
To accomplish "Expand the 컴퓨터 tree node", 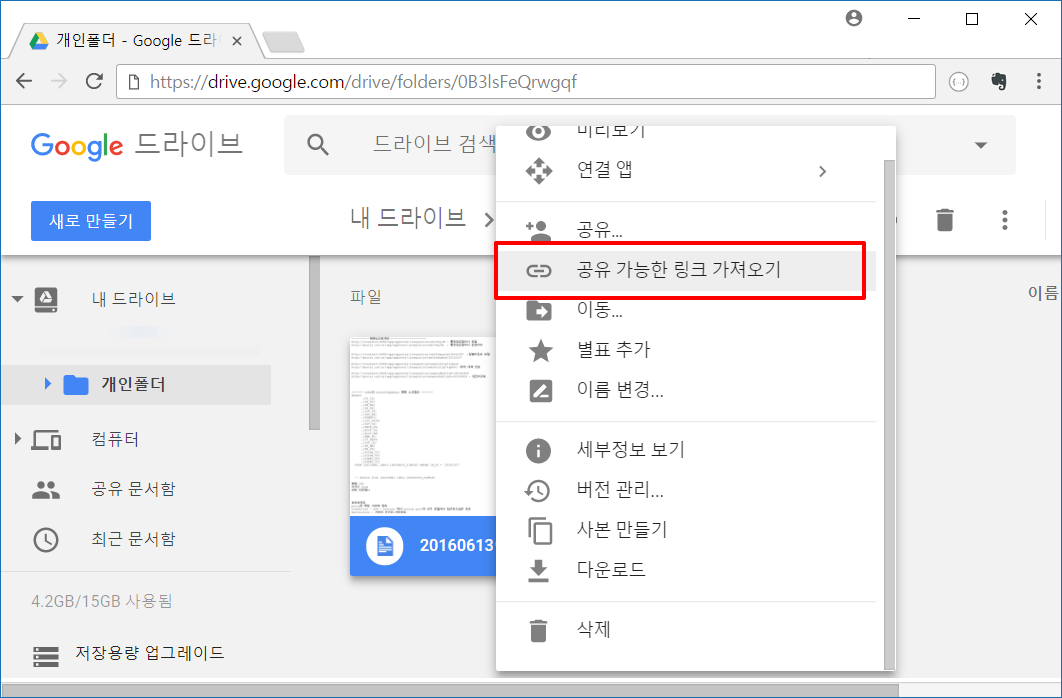I will coord(18,439).
